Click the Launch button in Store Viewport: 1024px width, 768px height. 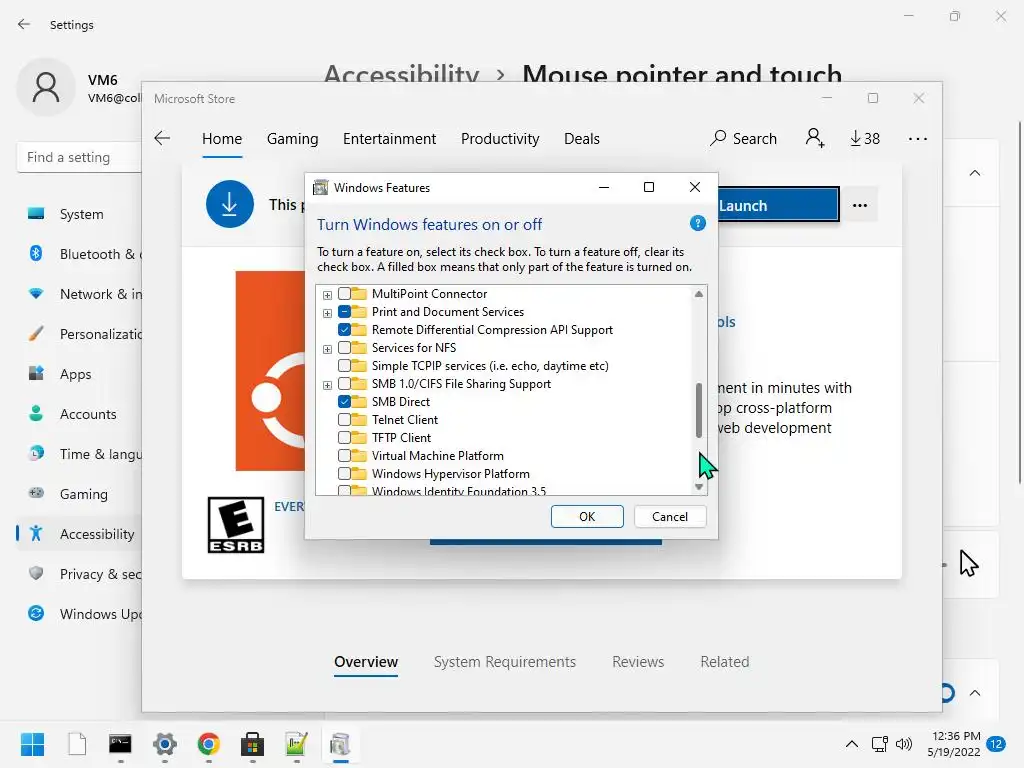click(778, 205)
